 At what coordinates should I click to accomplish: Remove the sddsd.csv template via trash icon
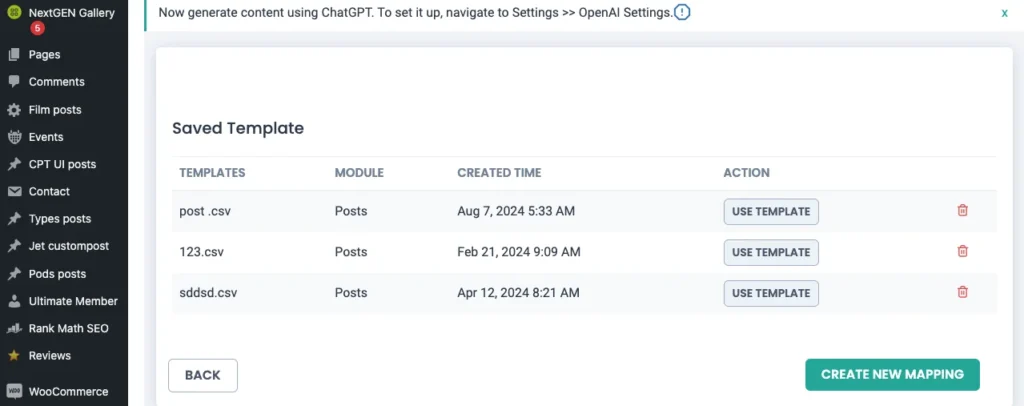coord(963,293)
